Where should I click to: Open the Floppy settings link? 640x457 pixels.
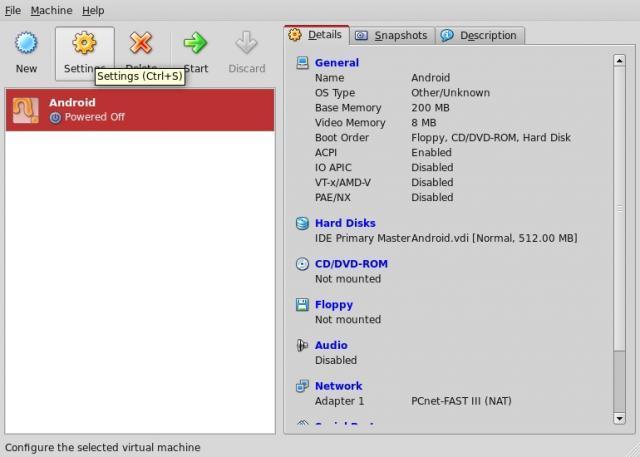(x=334, y=305)
